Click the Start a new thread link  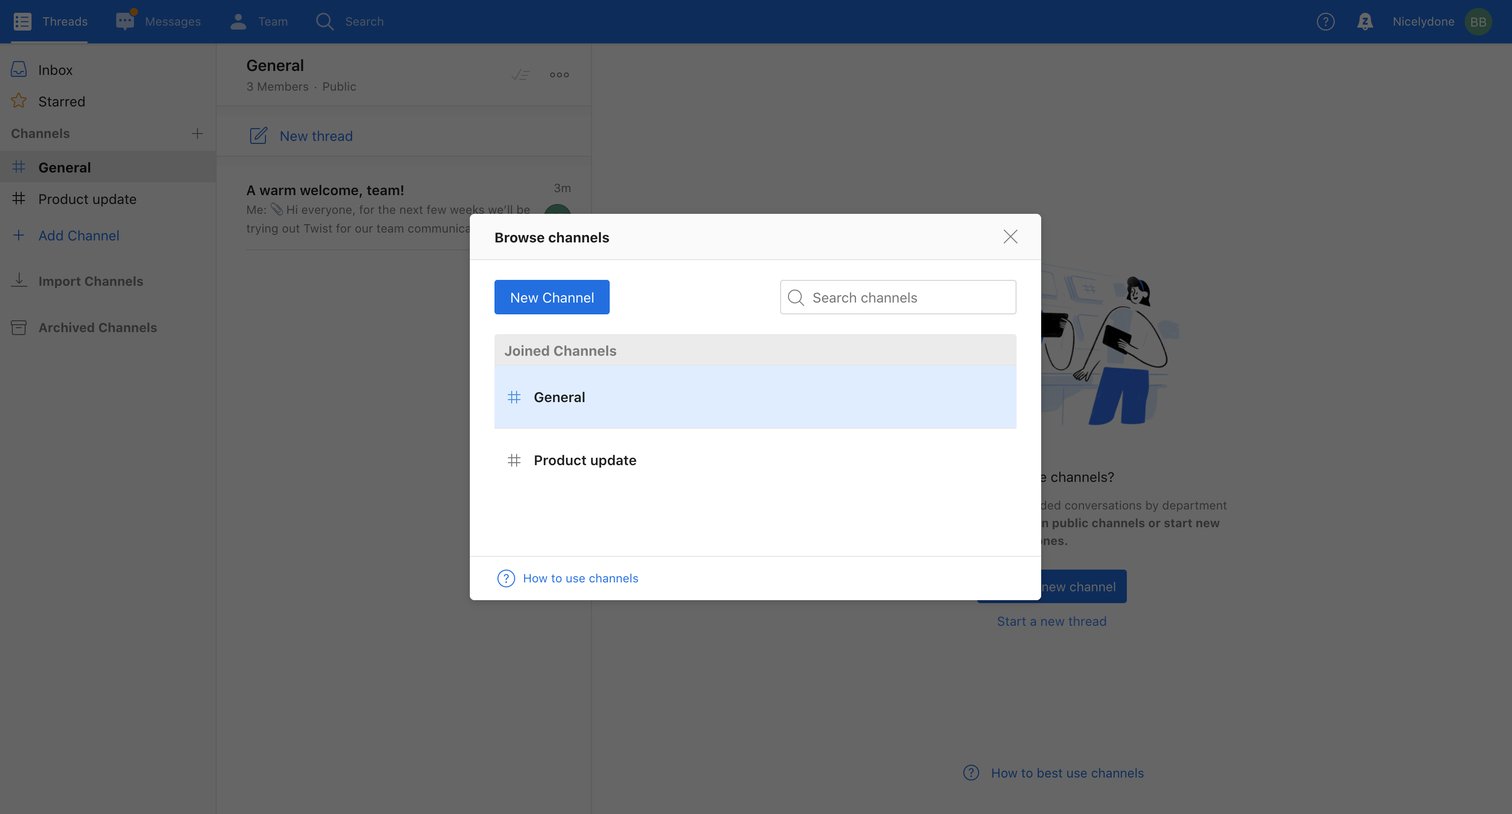pyautogui.click(x=1051, y=621)
